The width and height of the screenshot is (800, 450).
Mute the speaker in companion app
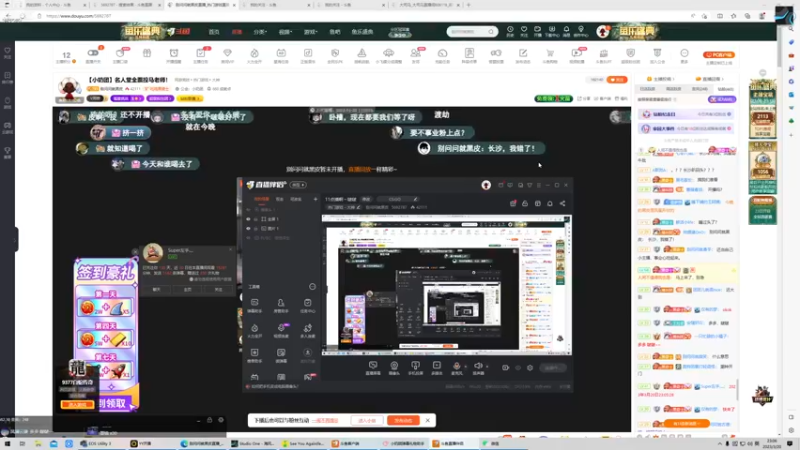pos(478,366)
